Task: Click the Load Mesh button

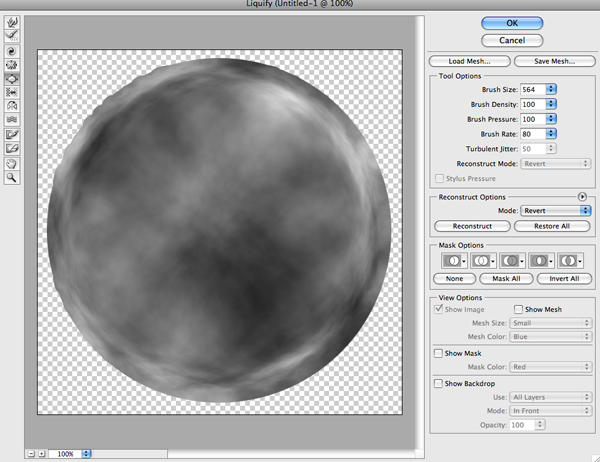Action: tap(470, 61)
